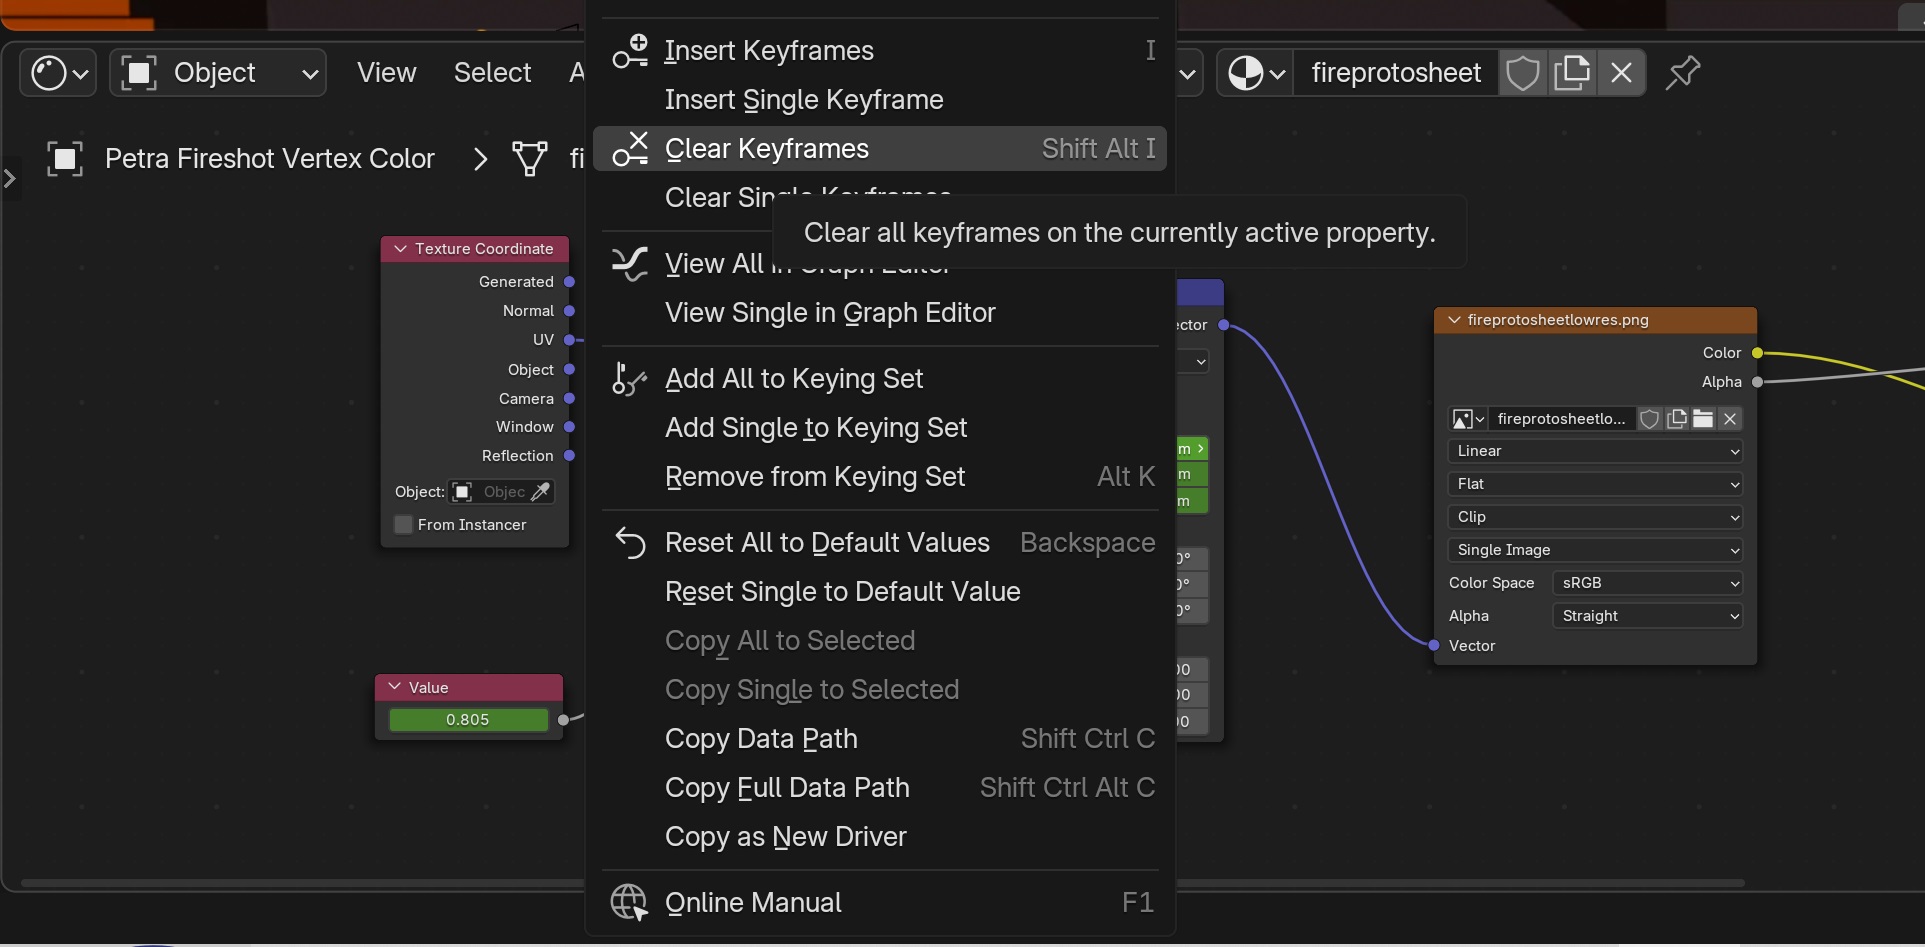1925x947 pixels.
Task: Toggle fake user shield for fireprotosheet material
Action: tap(1522, 73)
